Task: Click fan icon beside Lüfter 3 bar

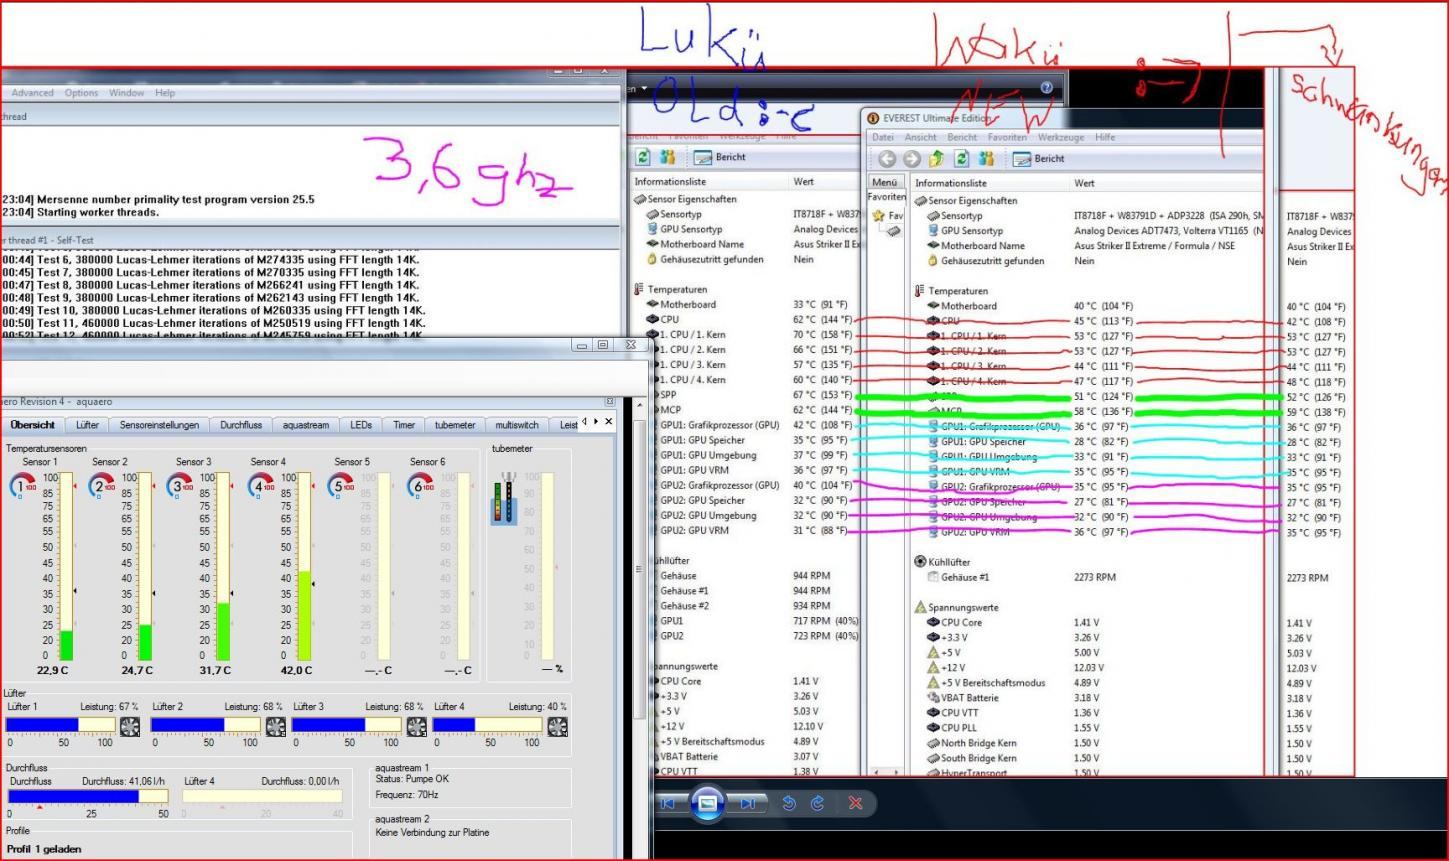Action: (x=417, y=726)
